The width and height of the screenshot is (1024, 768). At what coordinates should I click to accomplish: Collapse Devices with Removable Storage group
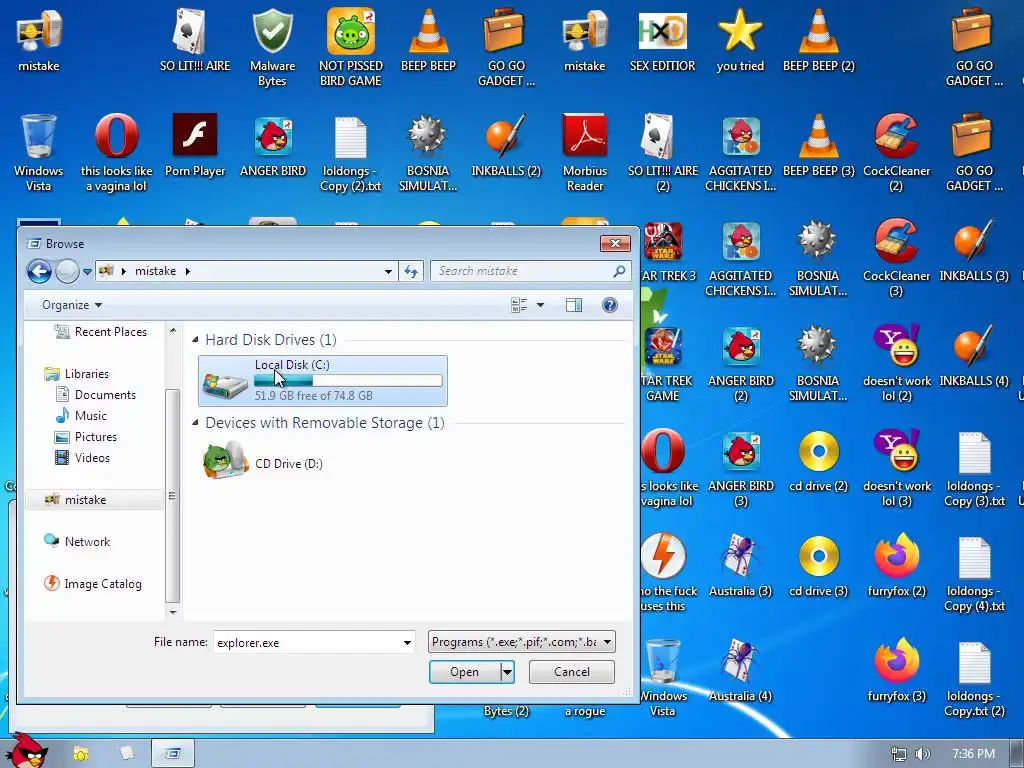[x=195, y=423]
